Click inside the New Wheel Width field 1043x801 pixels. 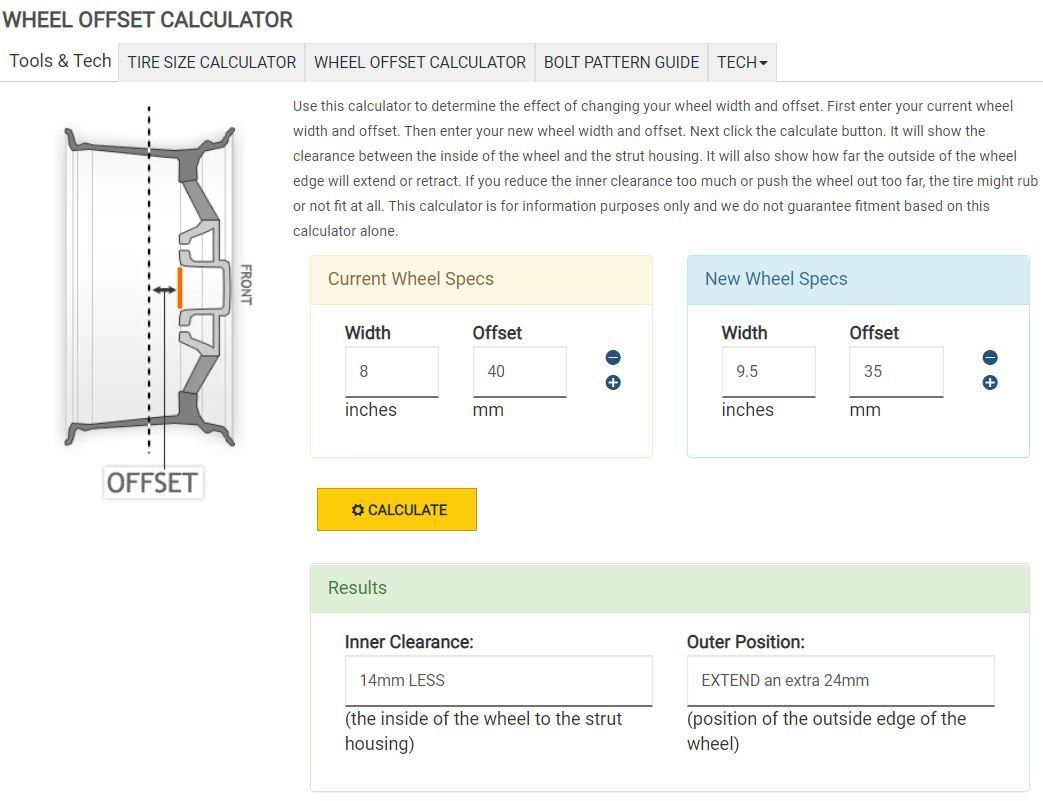(768, 371)
